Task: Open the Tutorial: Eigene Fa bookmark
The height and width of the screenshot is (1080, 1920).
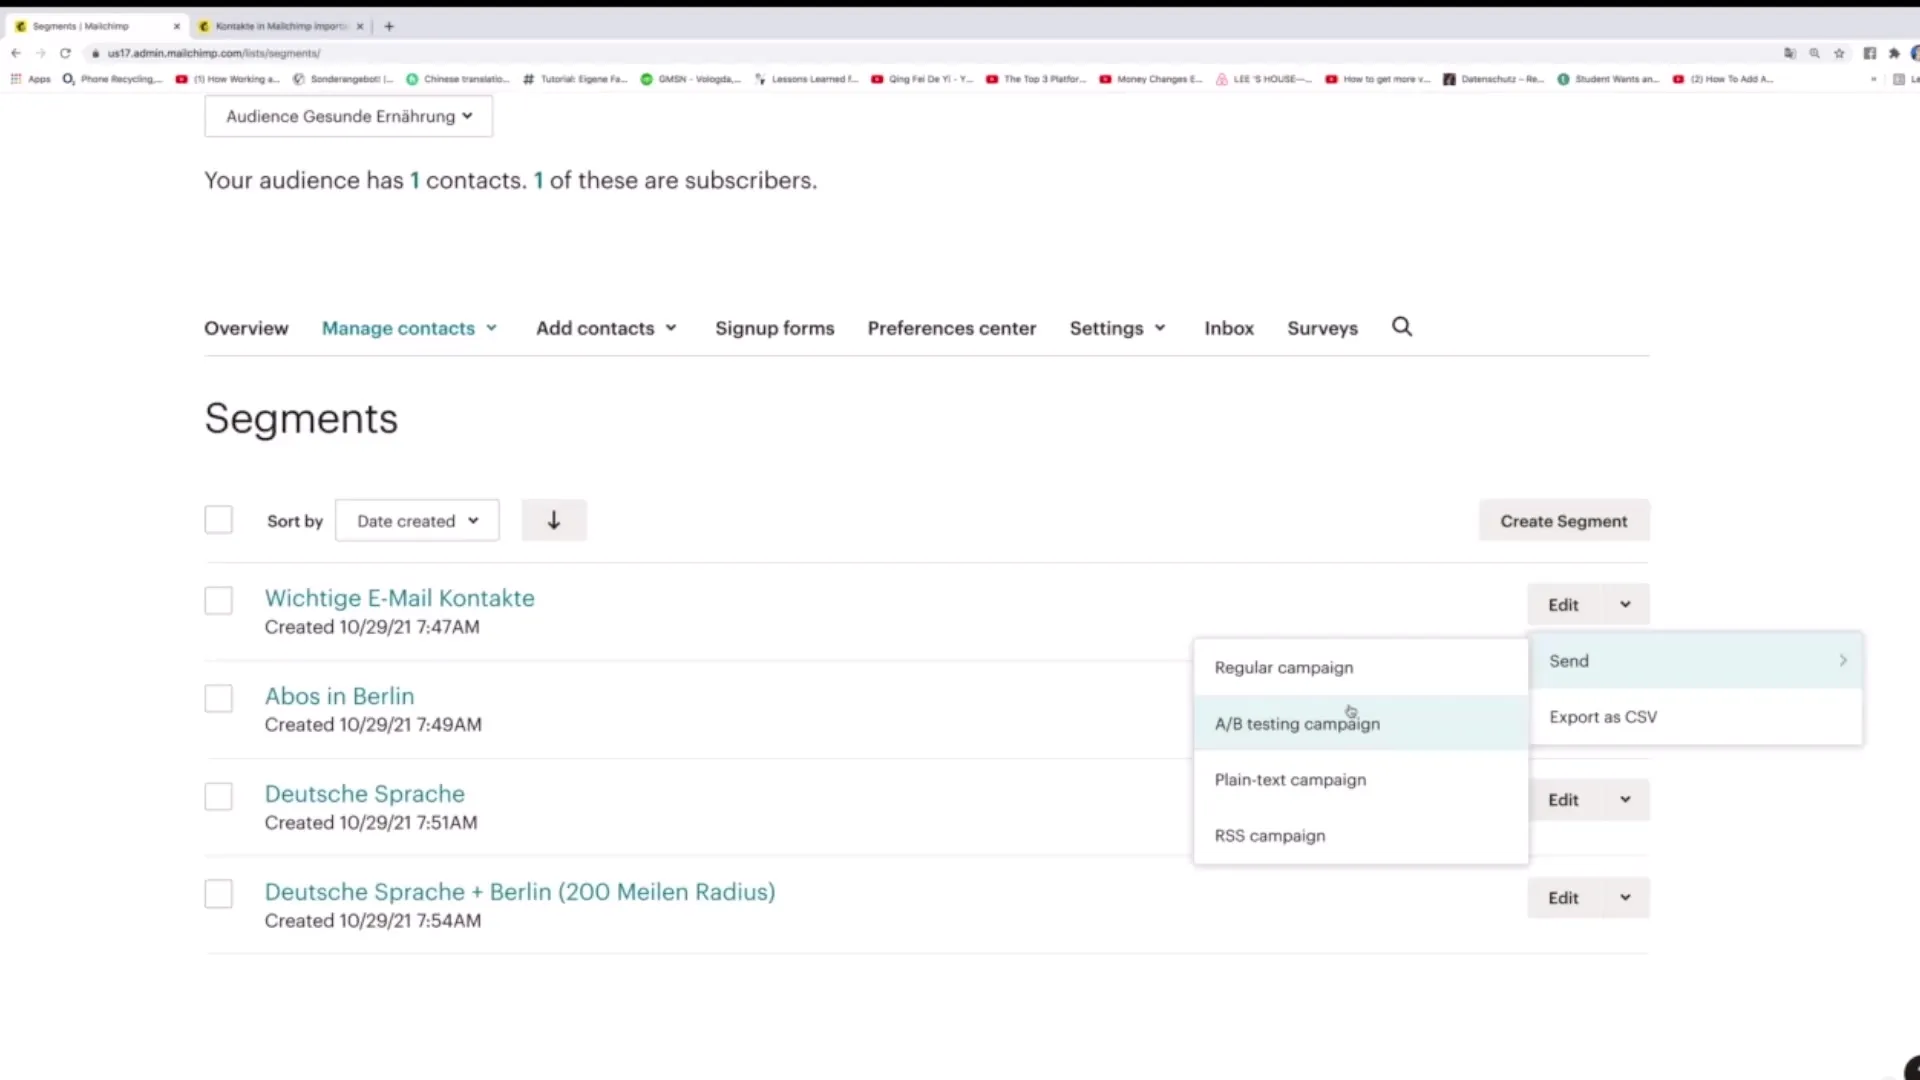Action: (x=575, y=79)
